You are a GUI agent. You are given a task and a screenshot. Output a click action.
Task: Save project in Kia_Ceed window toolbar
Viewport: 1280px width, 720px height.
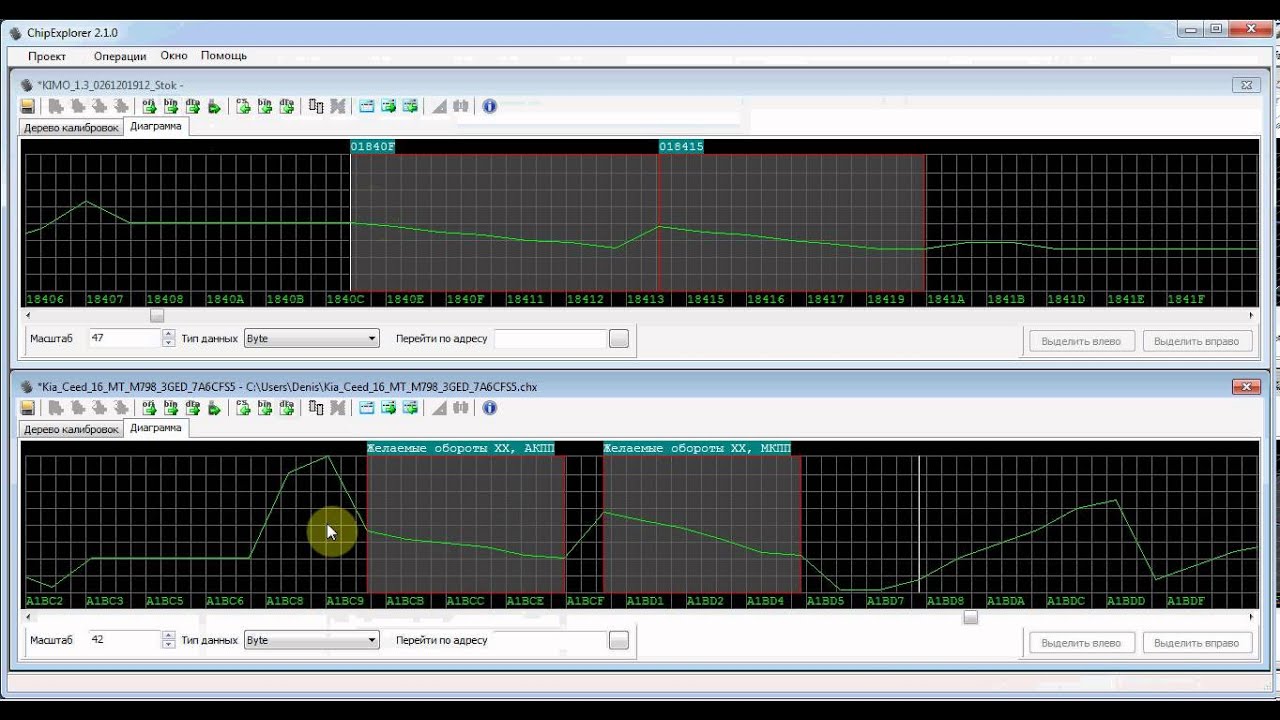pyautogui.click(x=28, y=408)
